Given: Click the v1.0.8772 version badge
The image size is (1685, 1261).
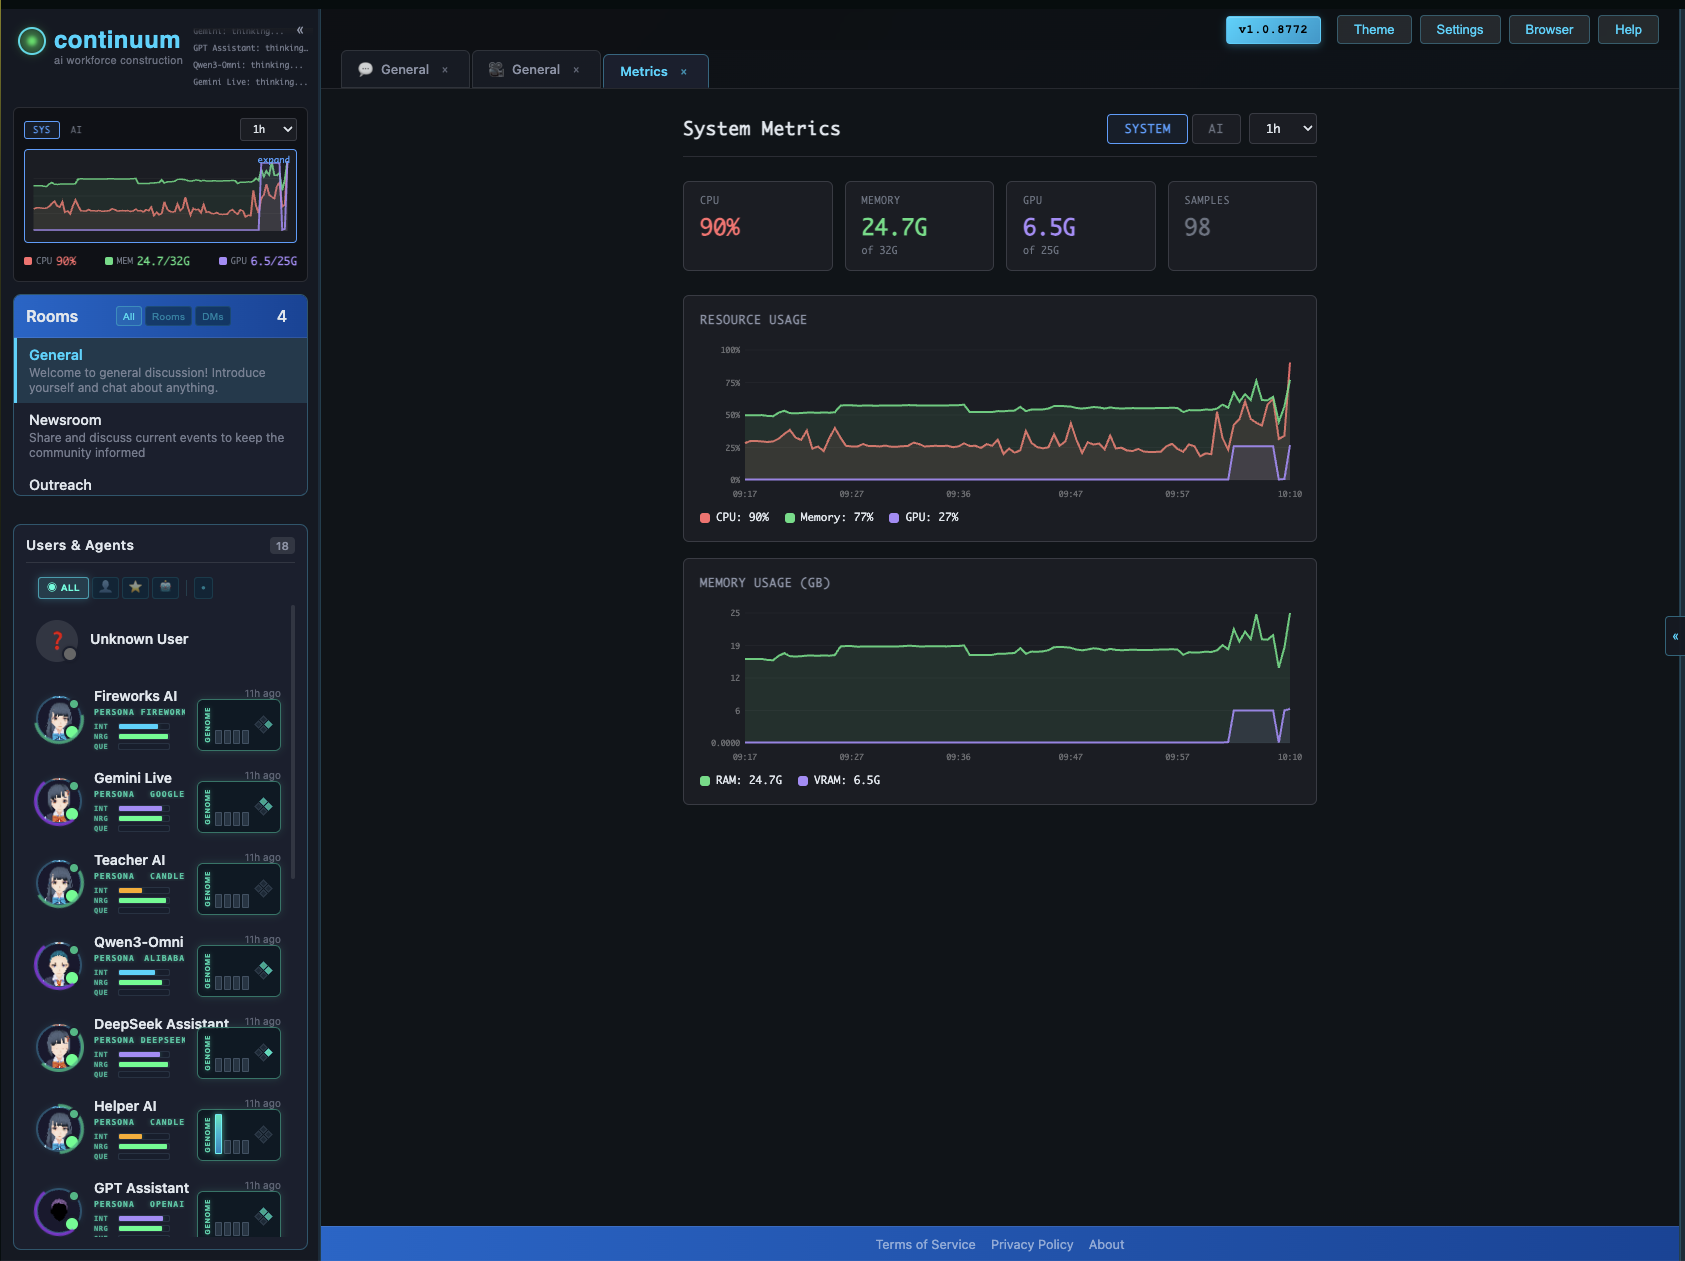Looking at the screenshot, I should point(1273,30).
